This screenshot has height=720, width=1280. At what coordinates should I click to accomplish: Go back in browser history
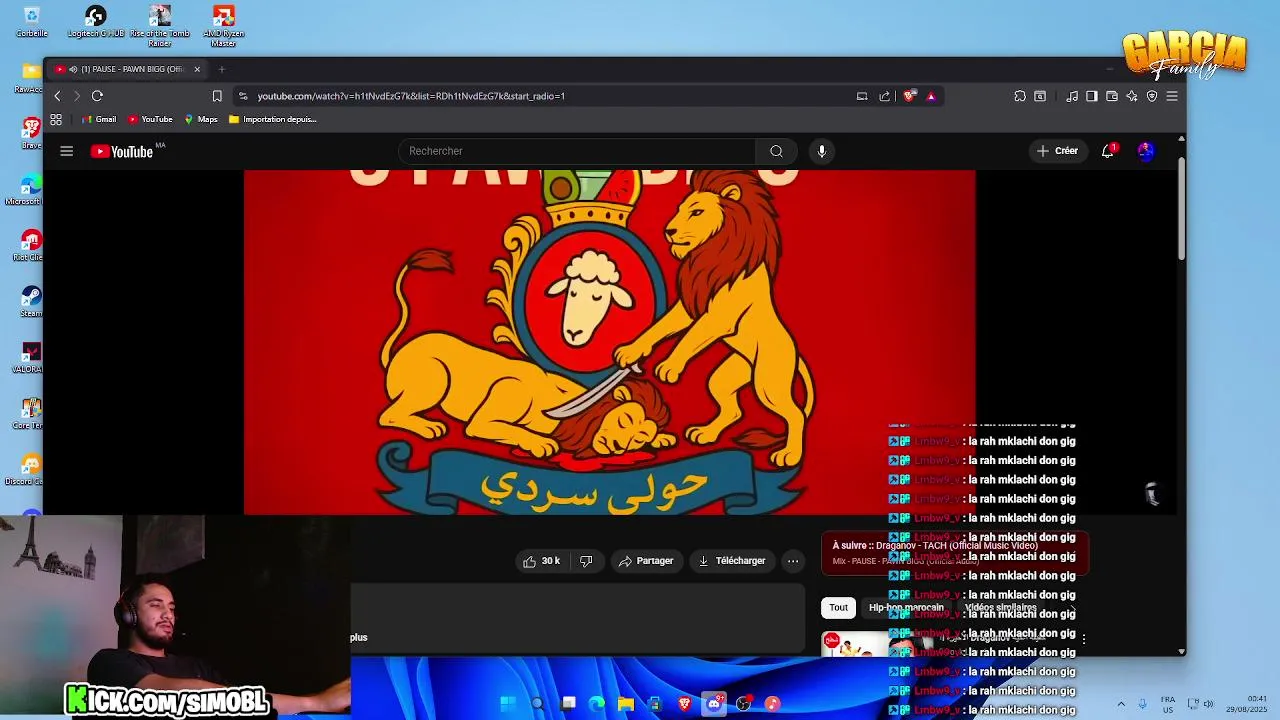click(57, 96)
